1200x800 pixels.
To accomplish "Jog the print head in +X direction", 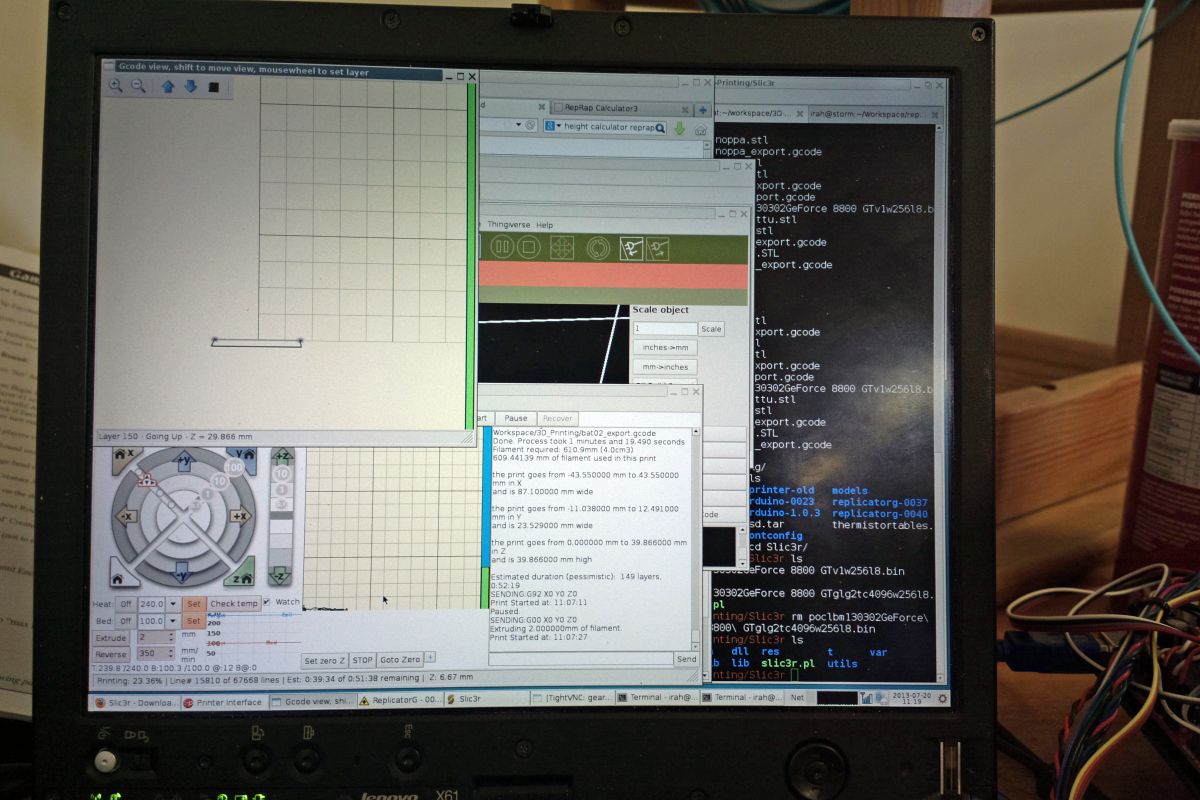I will [x=240, y=516].
